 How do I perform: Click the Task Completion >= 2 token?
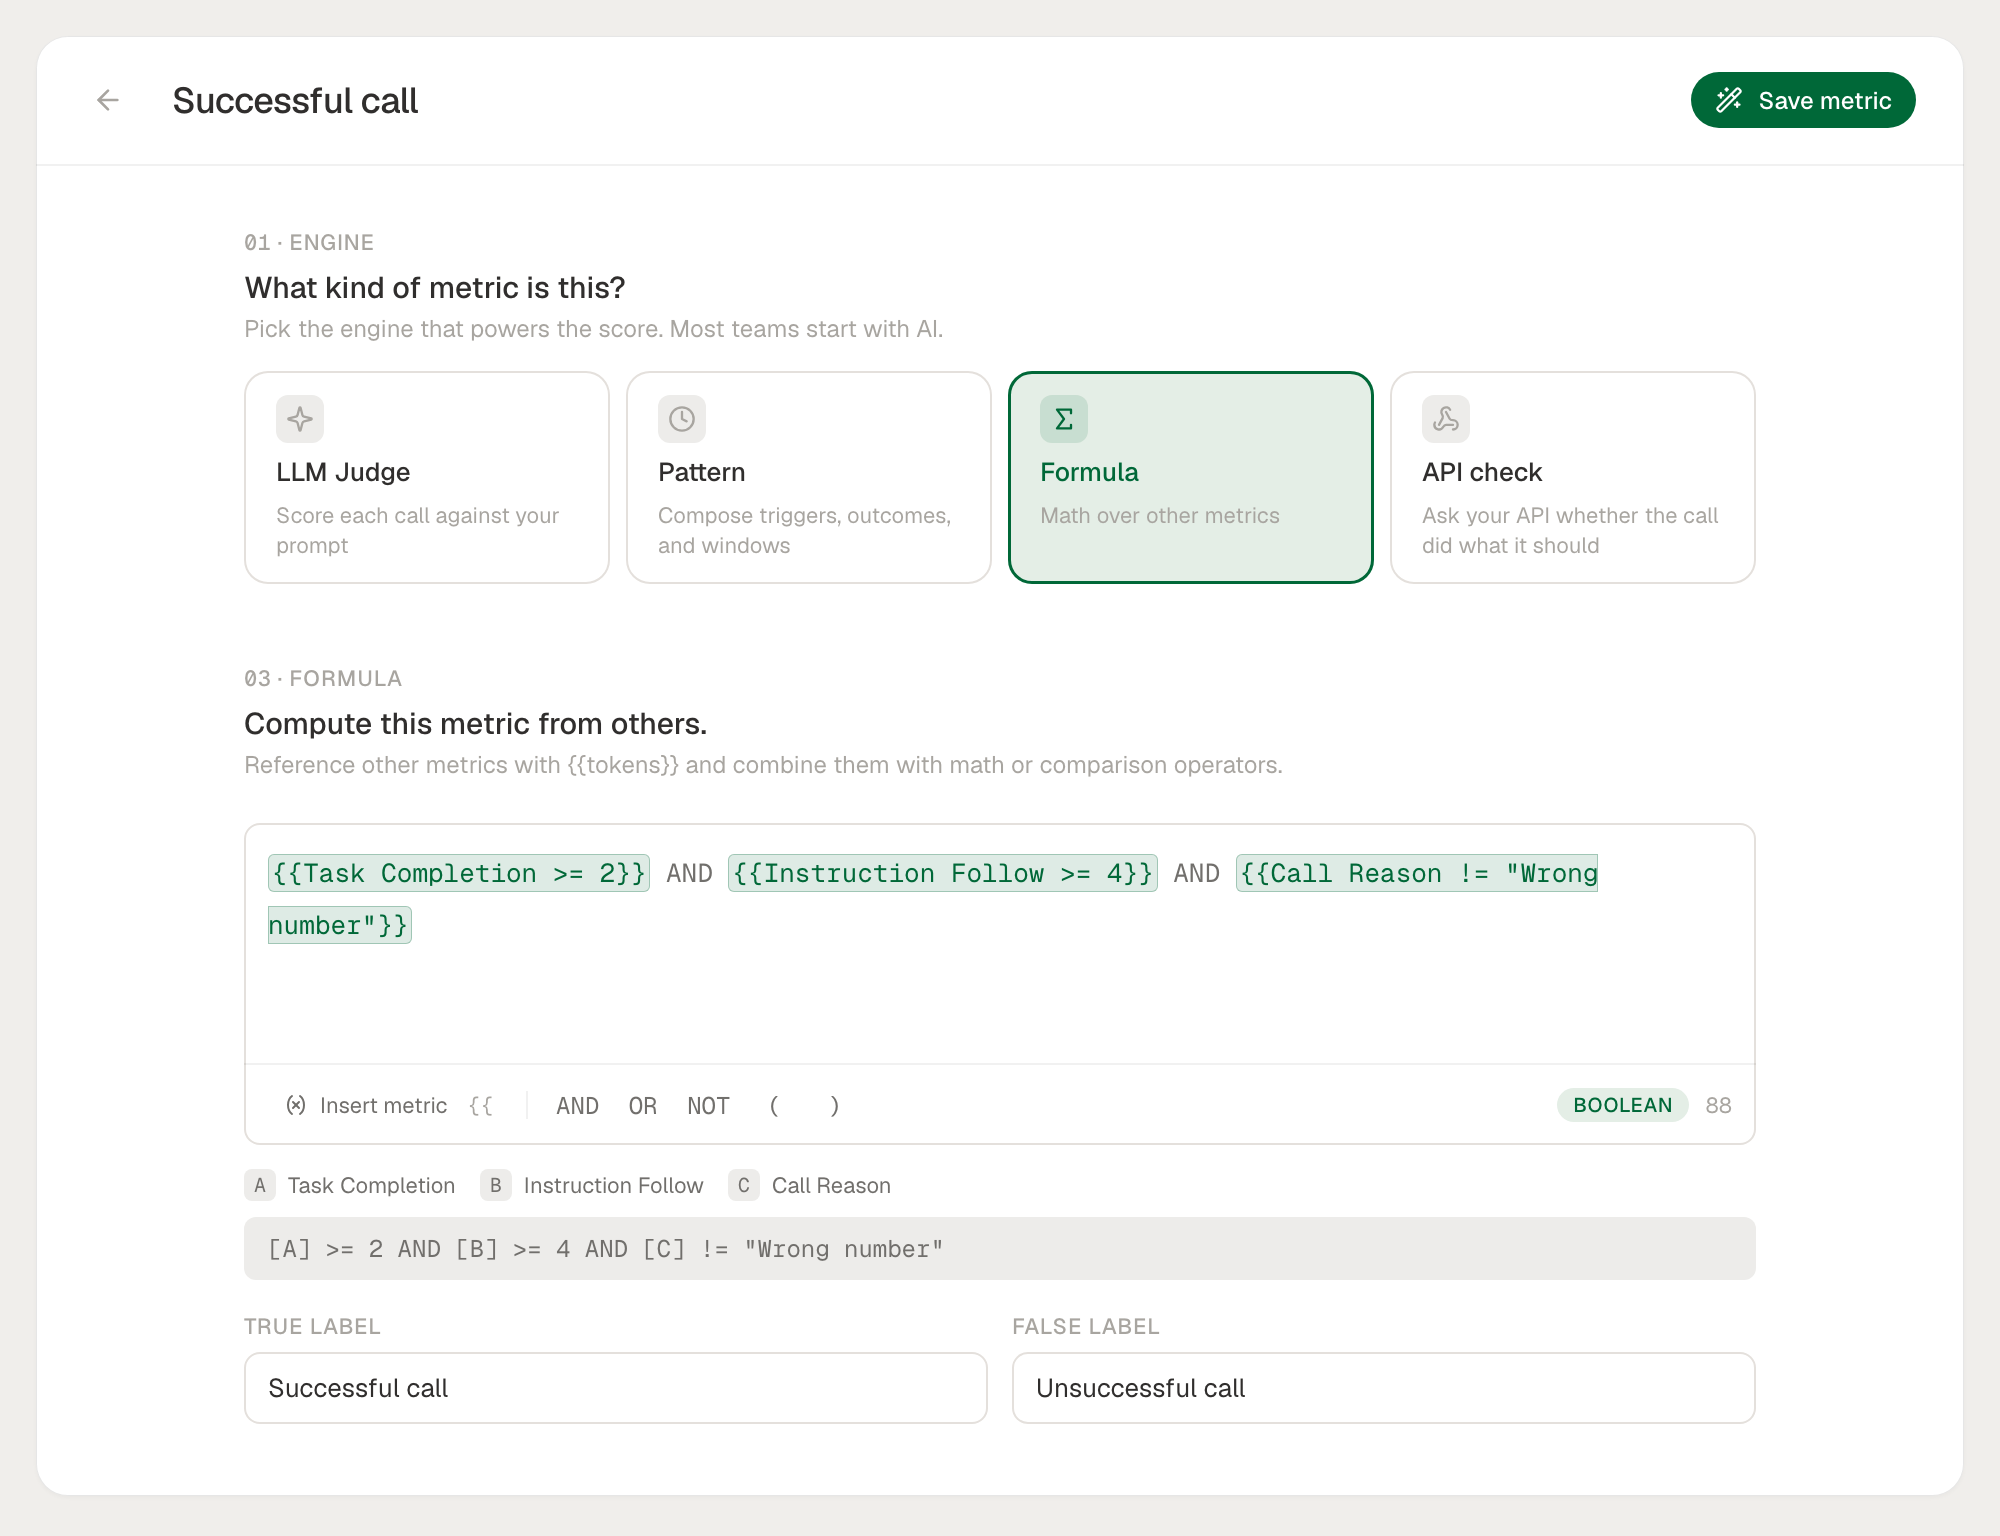point(459,873)
